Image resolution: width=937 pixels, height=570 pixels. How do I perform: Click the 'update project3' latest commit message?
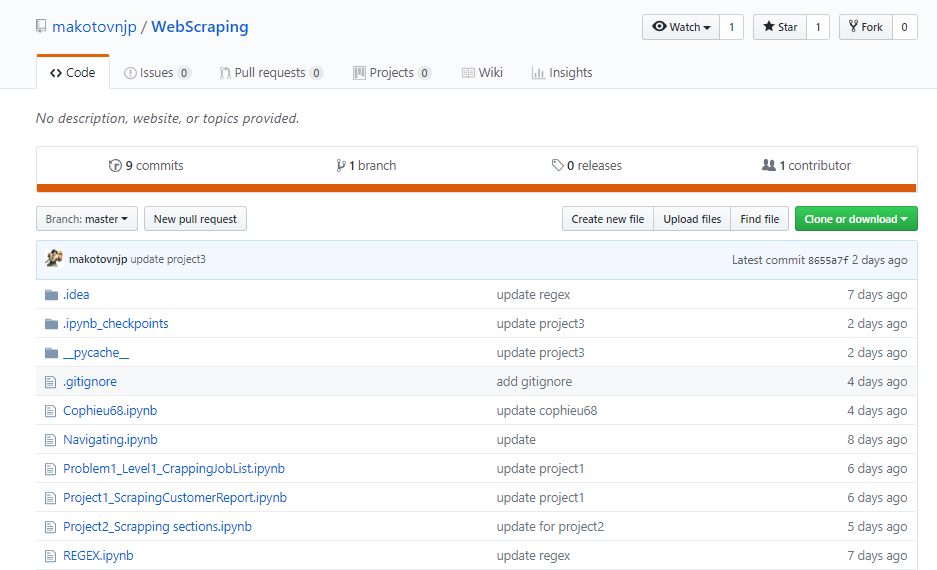pos(168,259)
